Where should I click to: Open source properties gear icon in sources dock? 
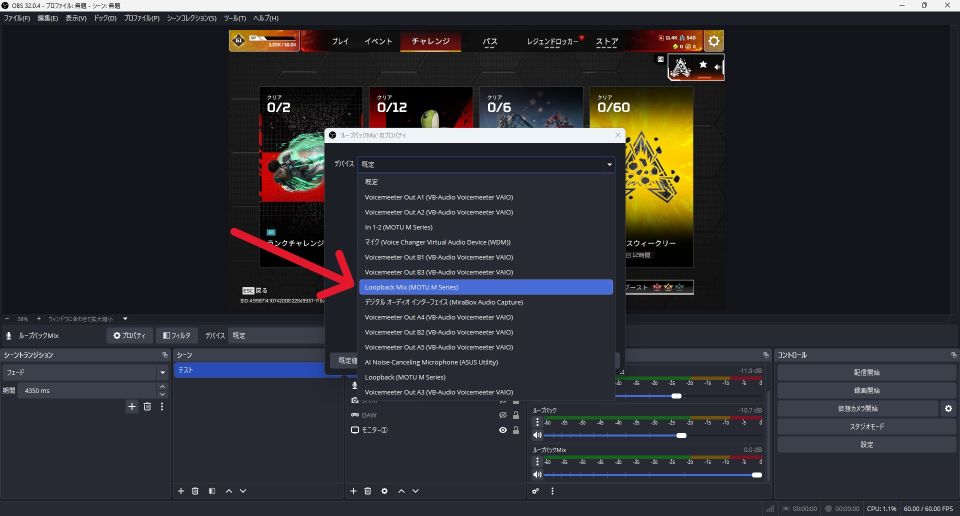(385, 491)
